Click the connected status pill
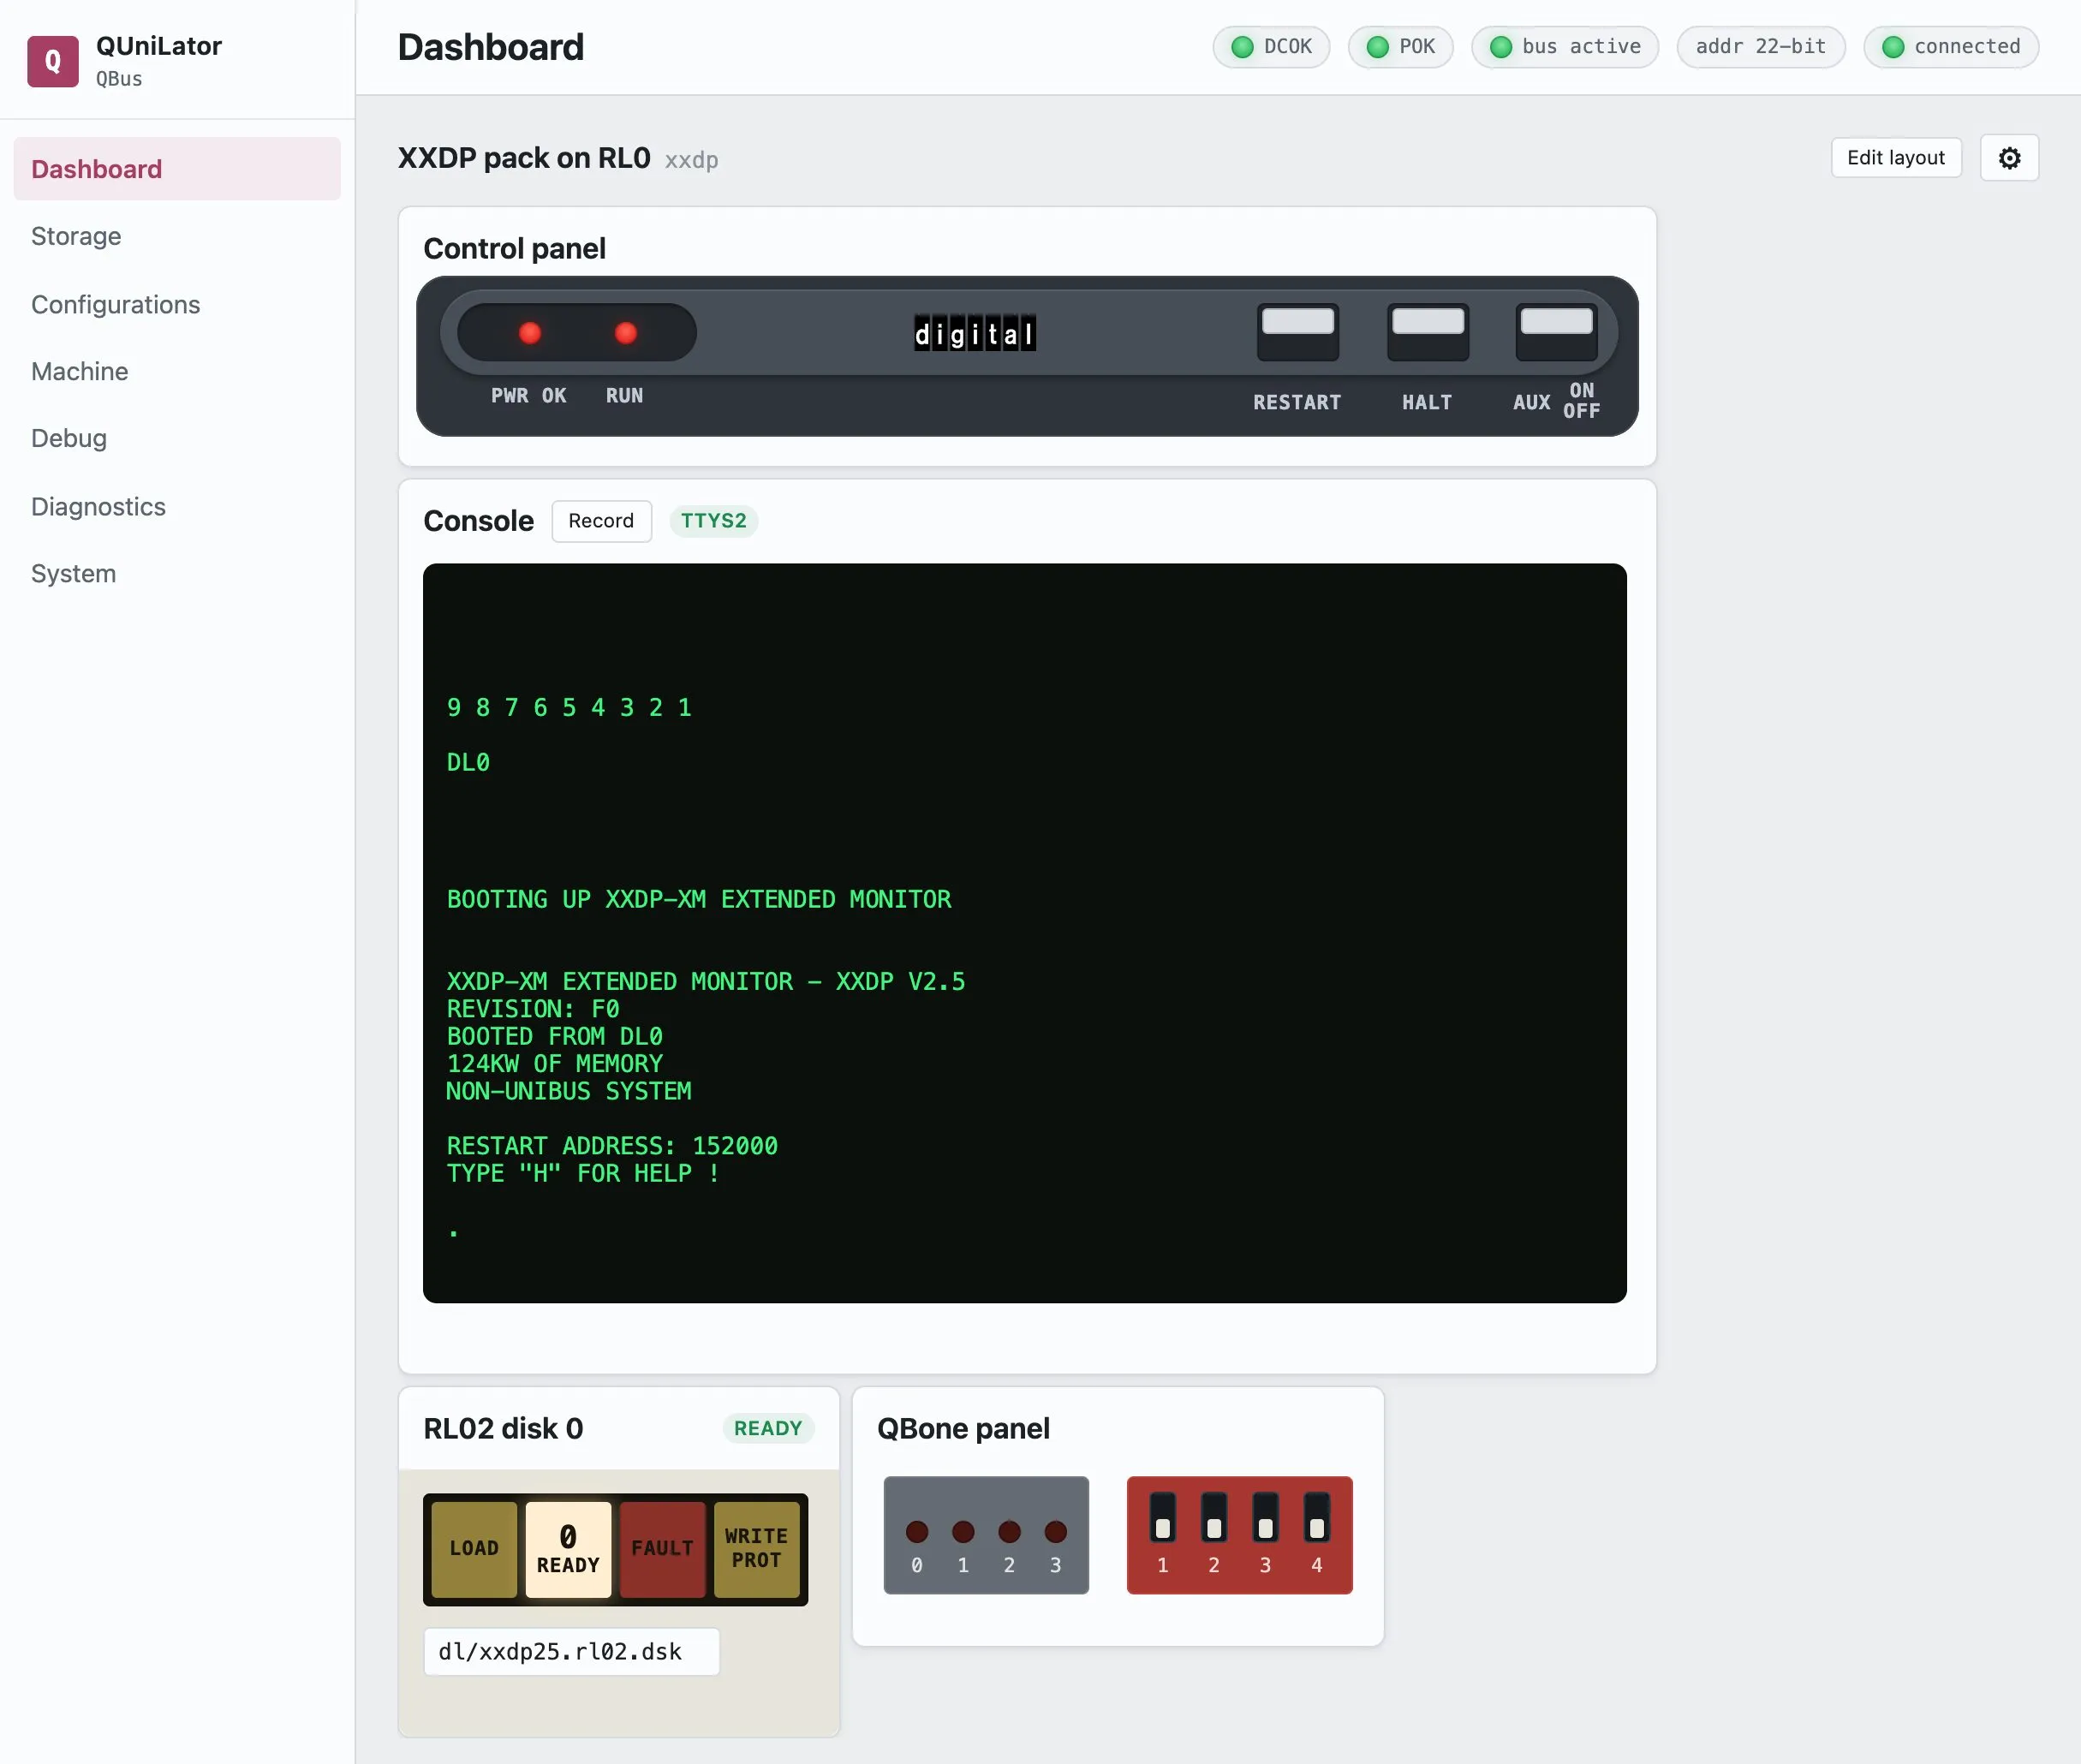Viewport: 2081px width, 1764px height. click(x=1951, y=47)
